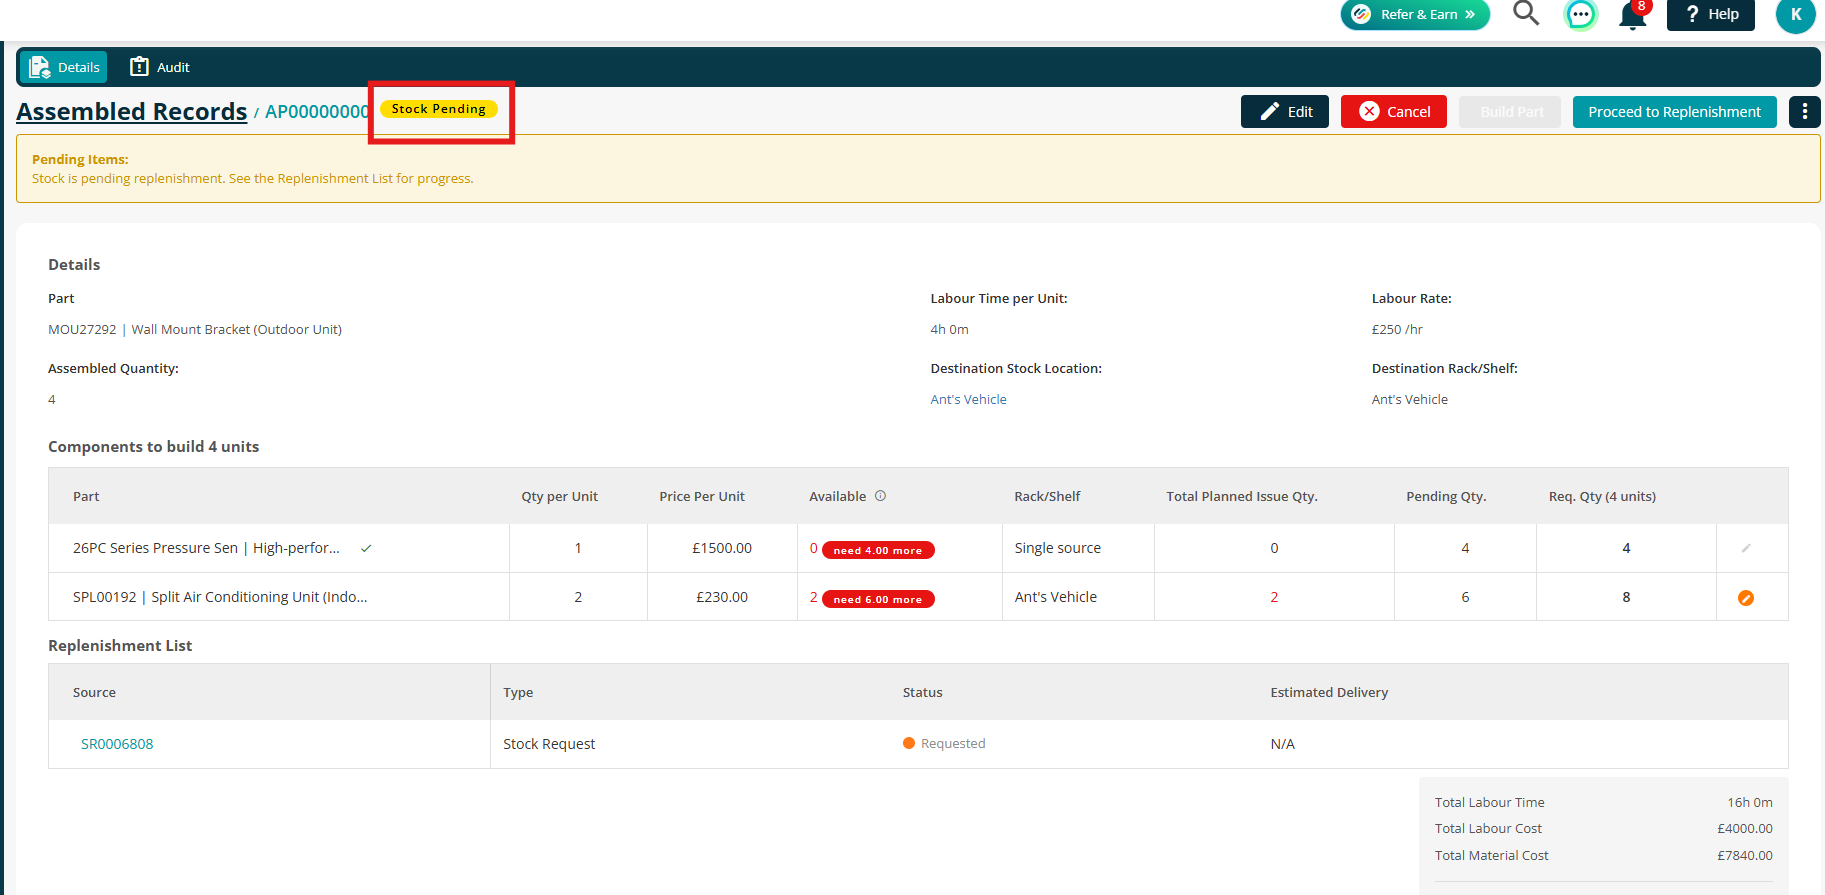Image resolution: width=1825 pixels, height=895 pixels.
Task: Click the Total Planned Issue Qty. header
Action: point(1242,496)
